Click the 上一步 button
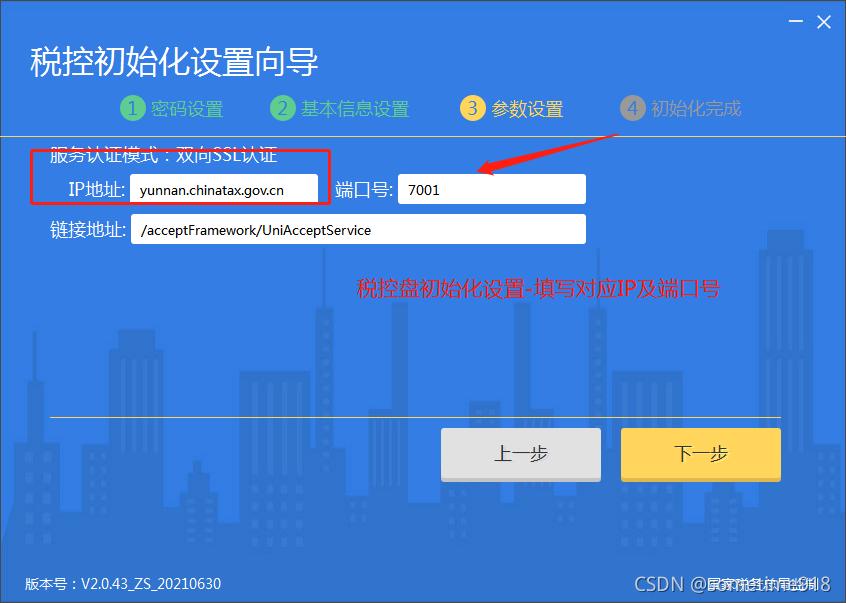The image size is (846, 603). pyautogui.click(x=520, y=454)
